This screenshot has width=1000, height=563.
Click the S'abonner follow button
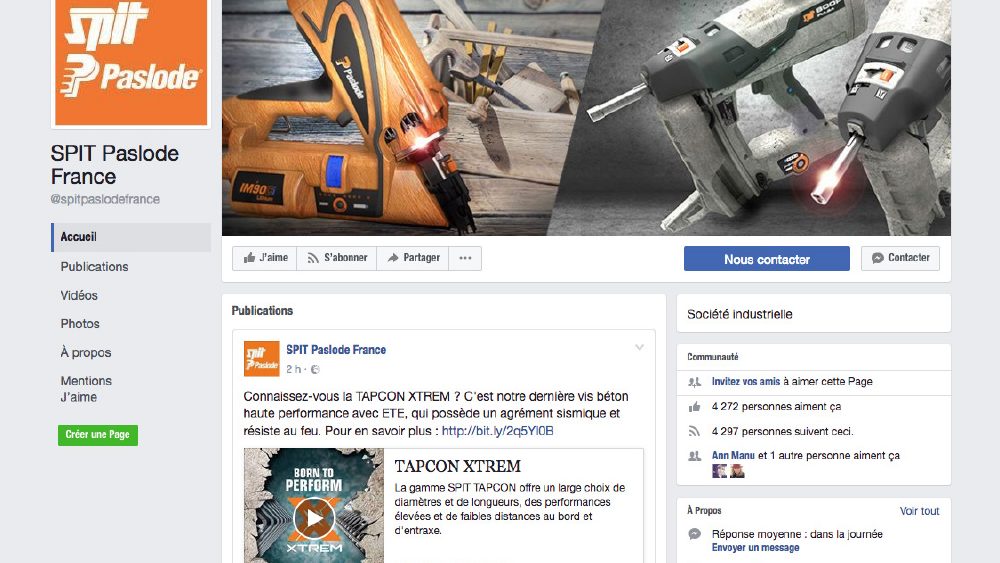[337, 258]
